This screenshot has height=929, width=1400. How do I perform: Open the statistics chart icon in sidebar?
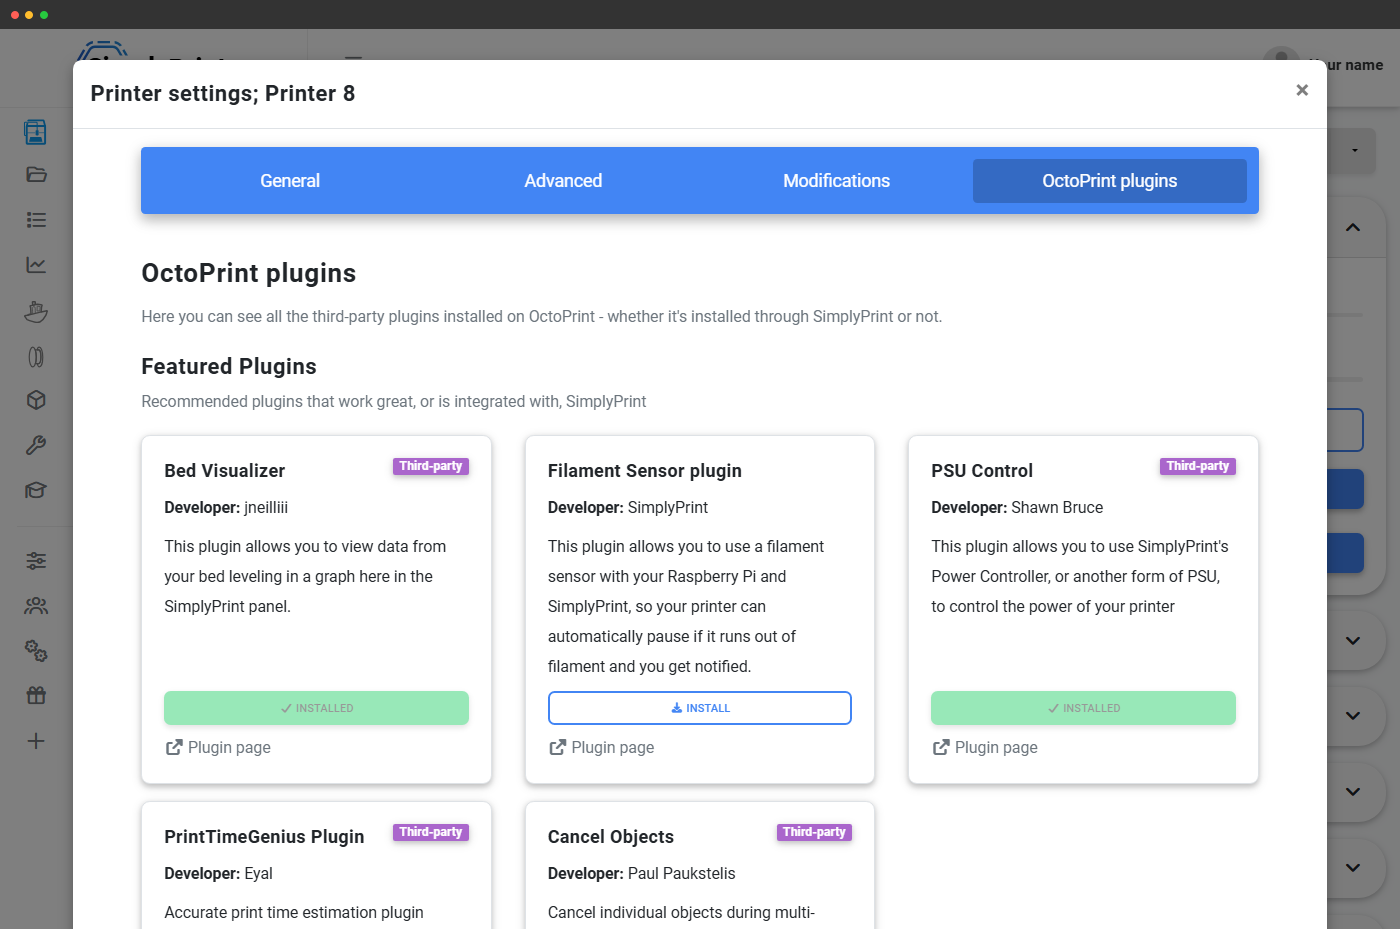[36, 265]
